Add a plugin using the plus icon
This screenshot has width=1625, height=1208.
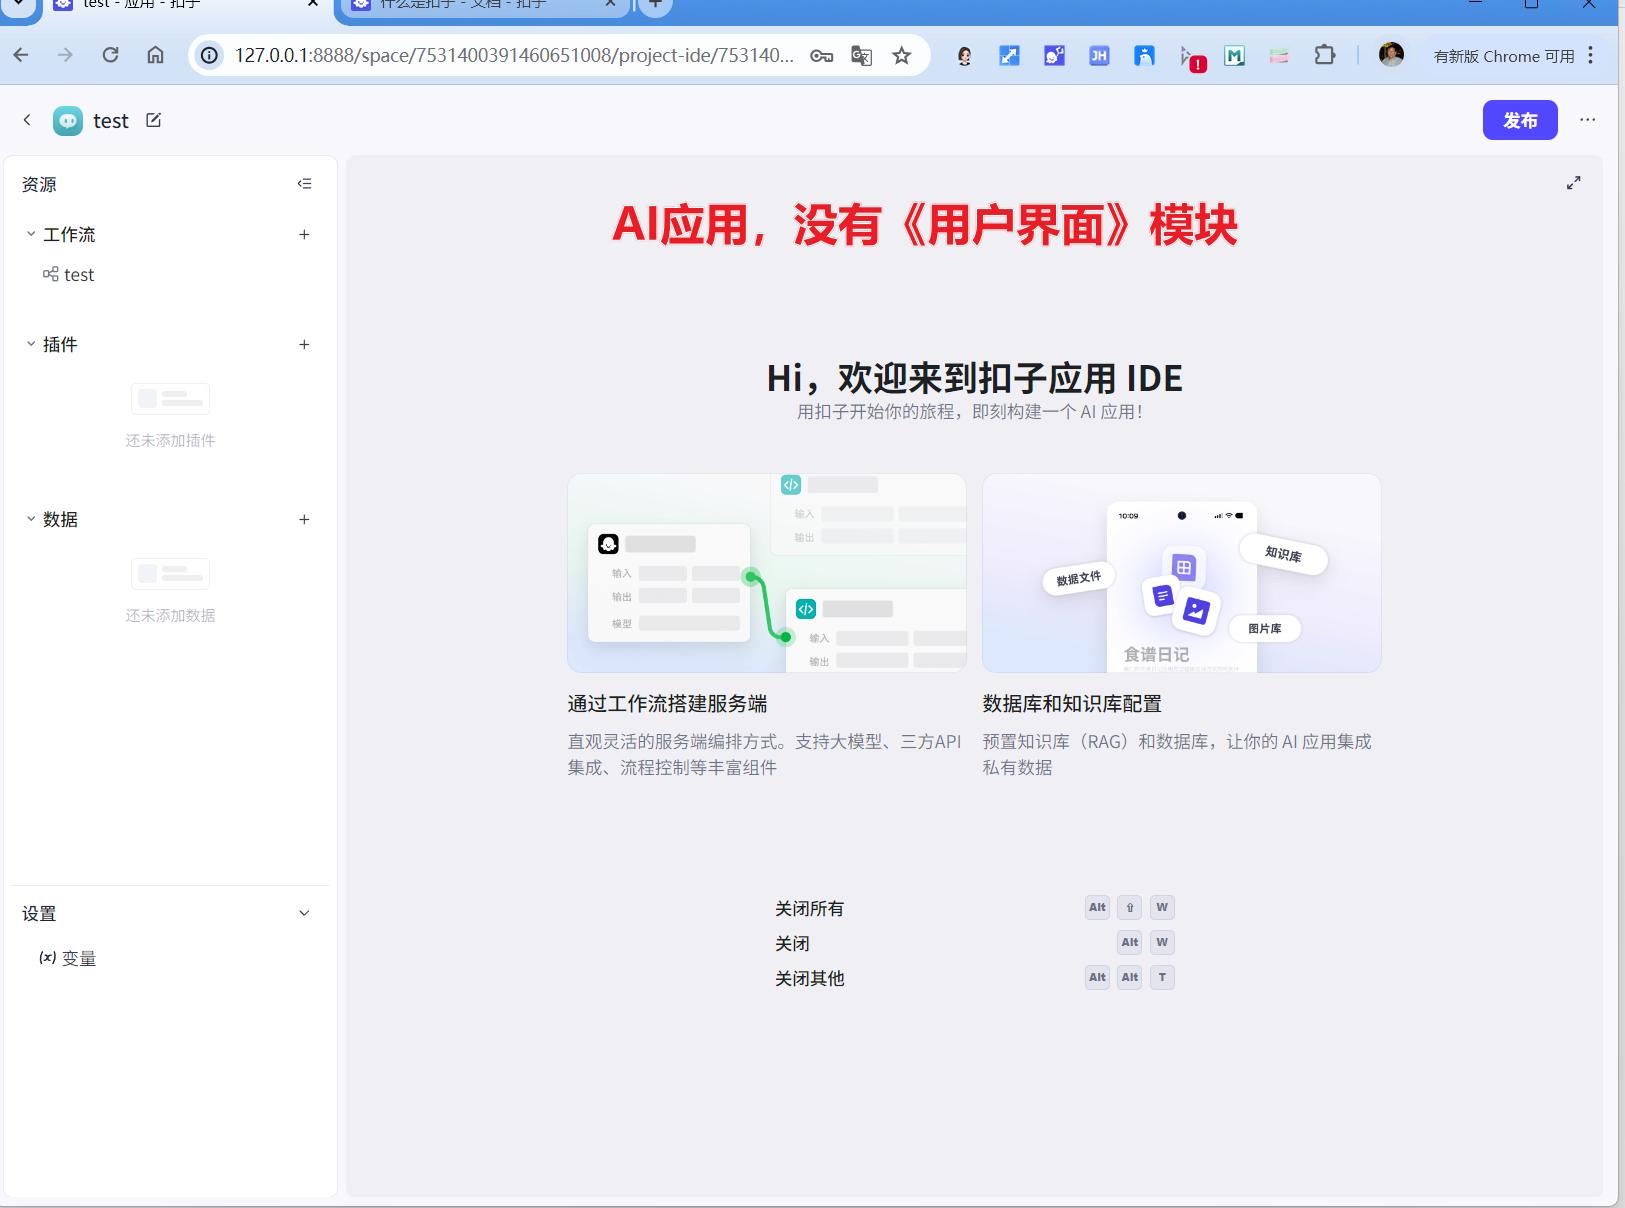(x=305, y=344)
